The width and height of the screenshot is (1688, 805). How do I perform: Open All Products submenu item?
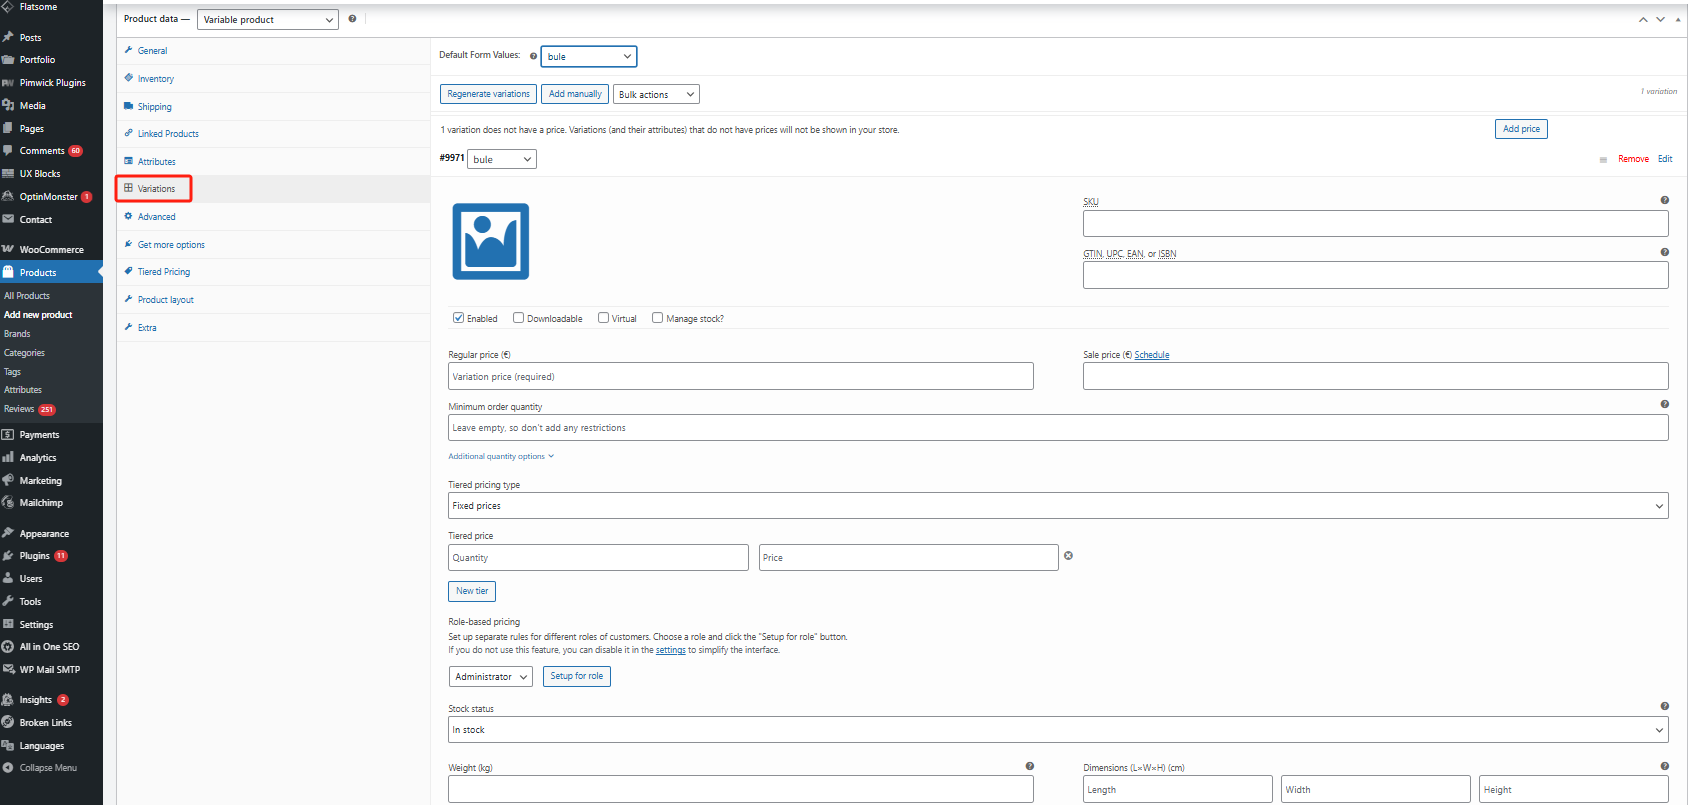click(x=27, y=296)
